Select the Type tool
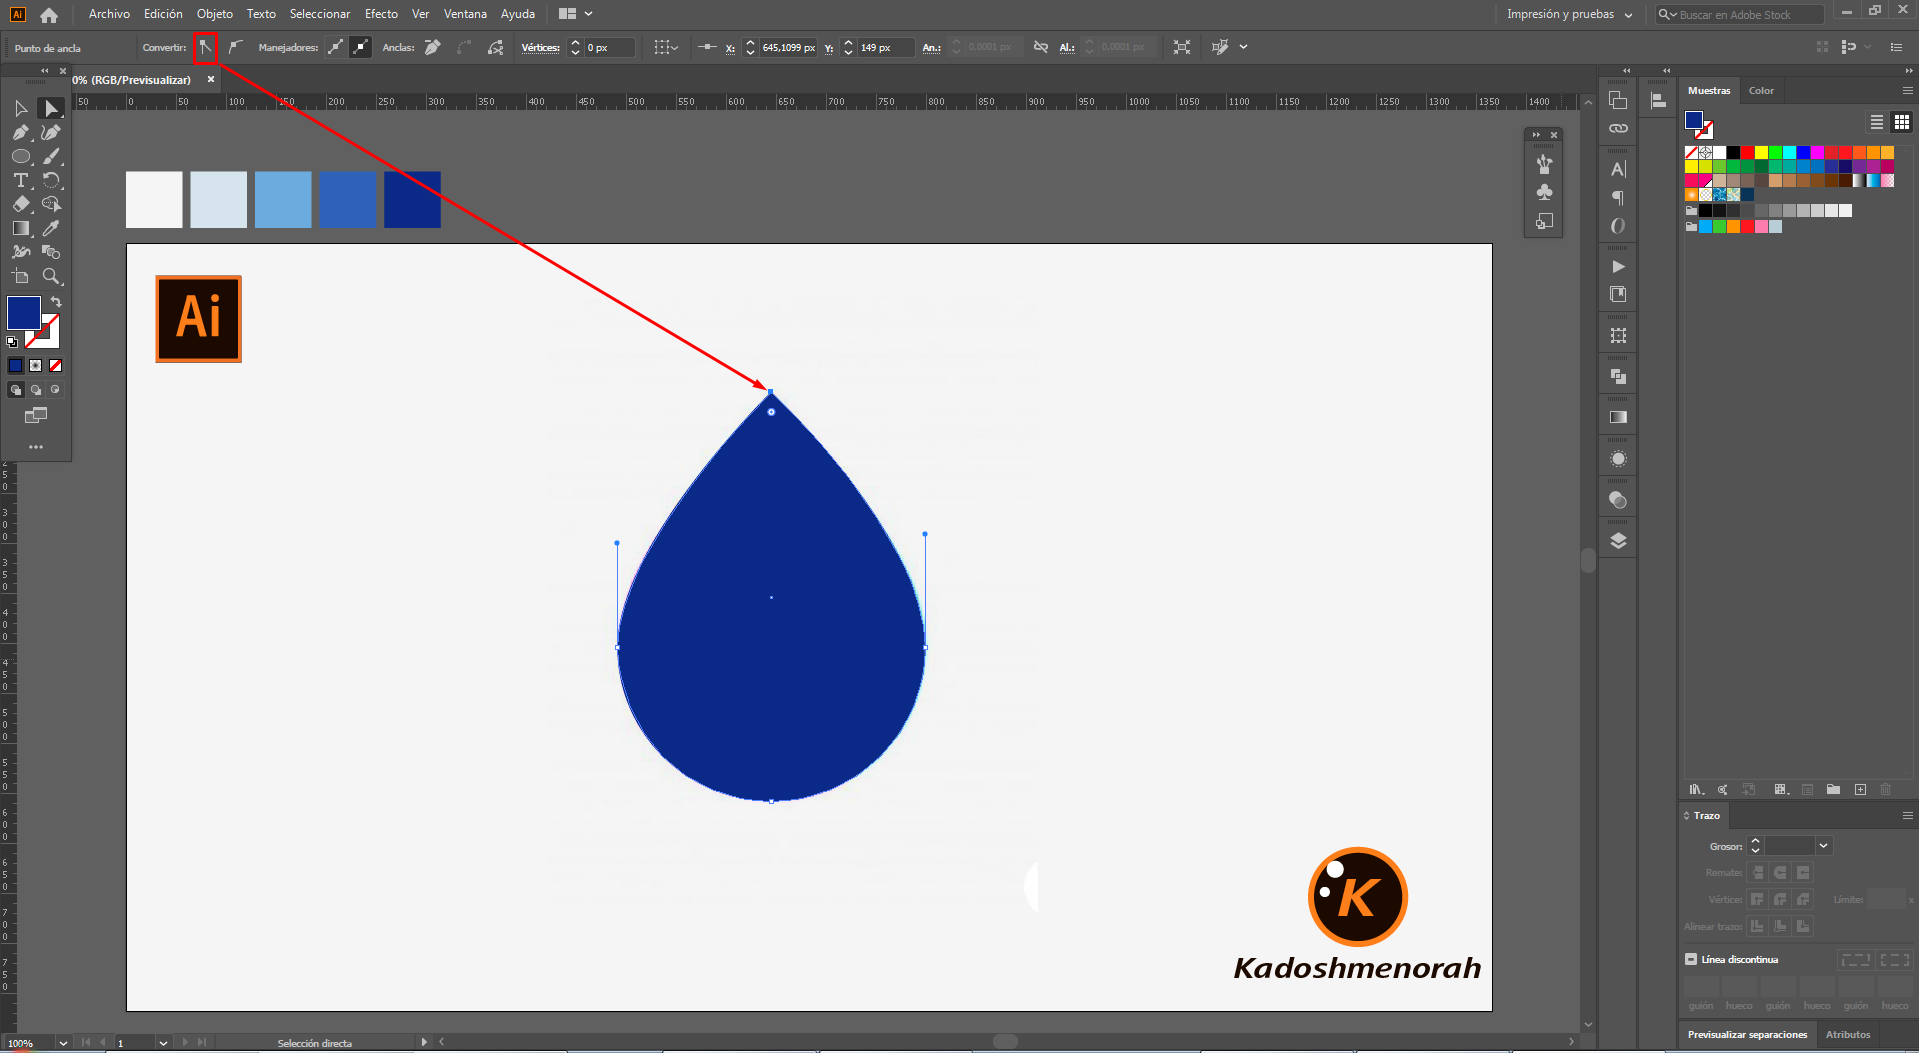The width and height of the screenshot is (1919, 1053). pos(21,180)
